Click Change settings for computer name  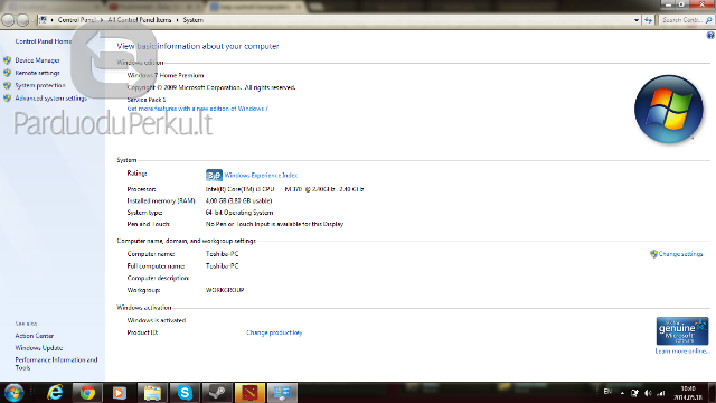click(x=681, y=254)
